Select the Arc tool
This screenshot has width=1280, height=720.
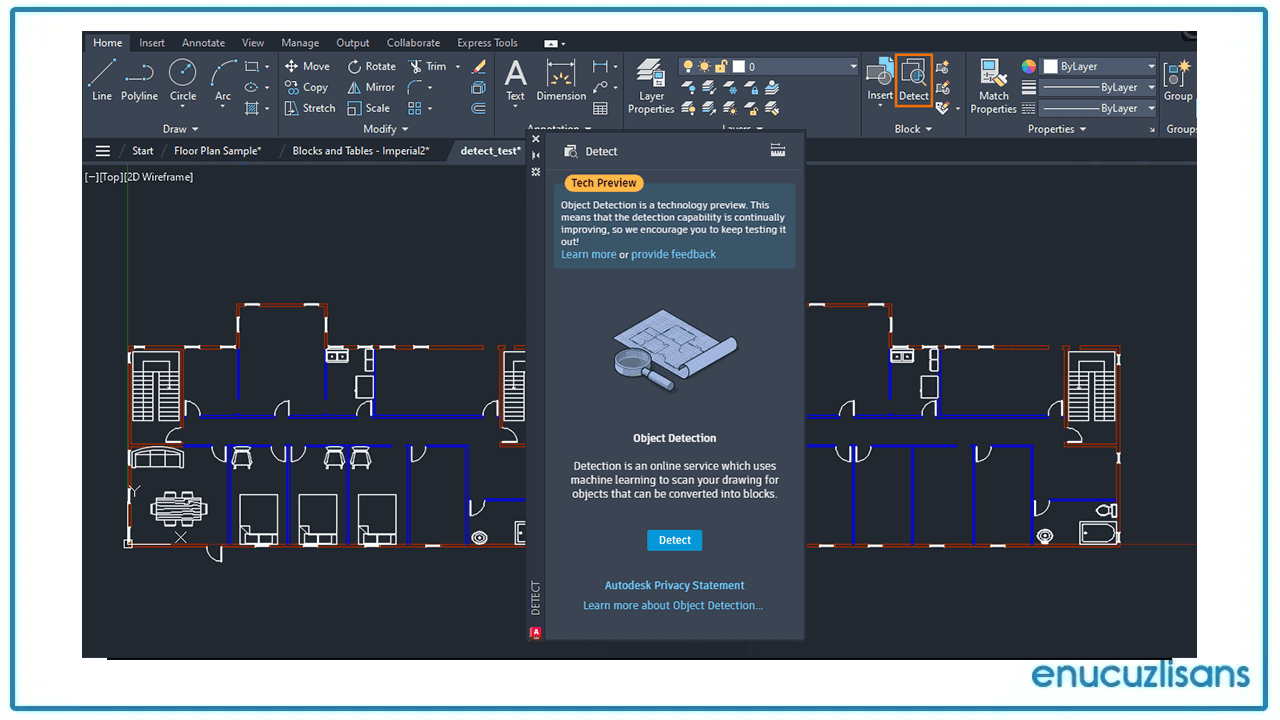pos(223,80)
